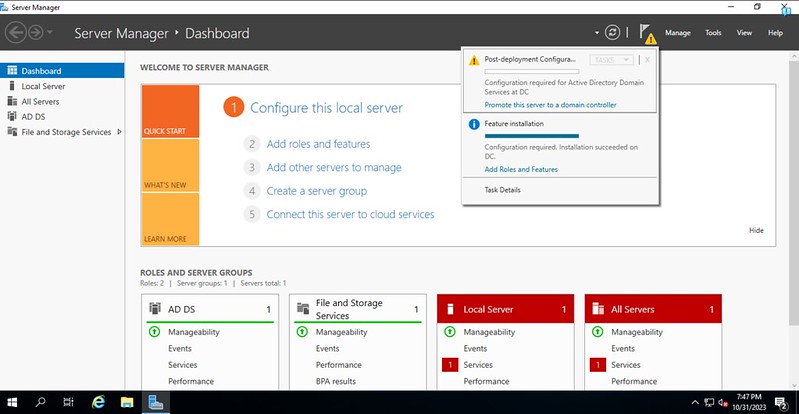Open the dropdown arrow beside the refresh icon
799x414 pixels.
coord(597,33)
